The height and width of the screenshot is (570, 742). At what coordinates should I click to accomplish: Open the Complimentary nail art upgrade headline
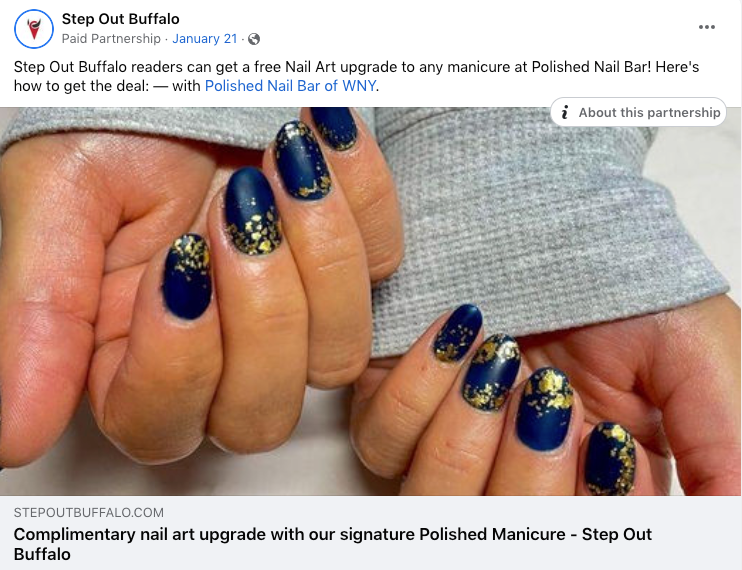pos(333,544)
